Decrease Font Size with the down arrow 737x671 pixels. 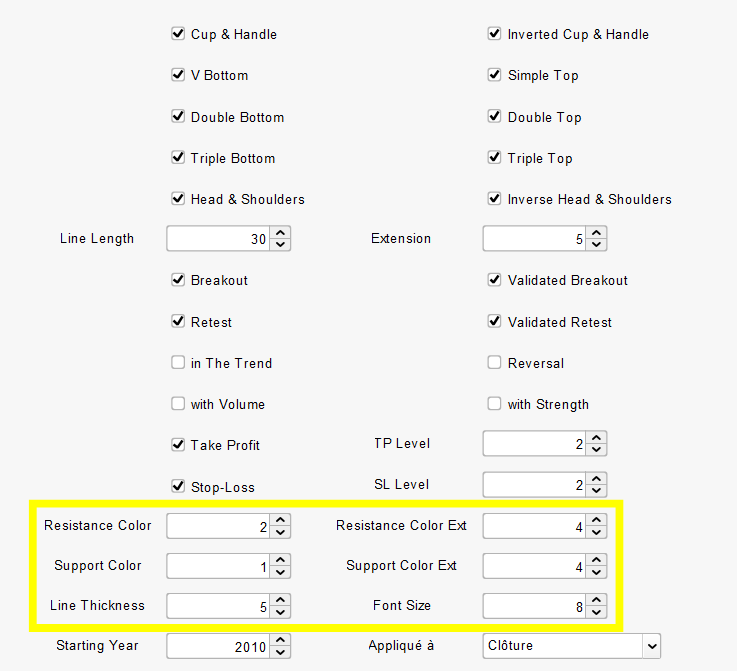tap(596, 612)
